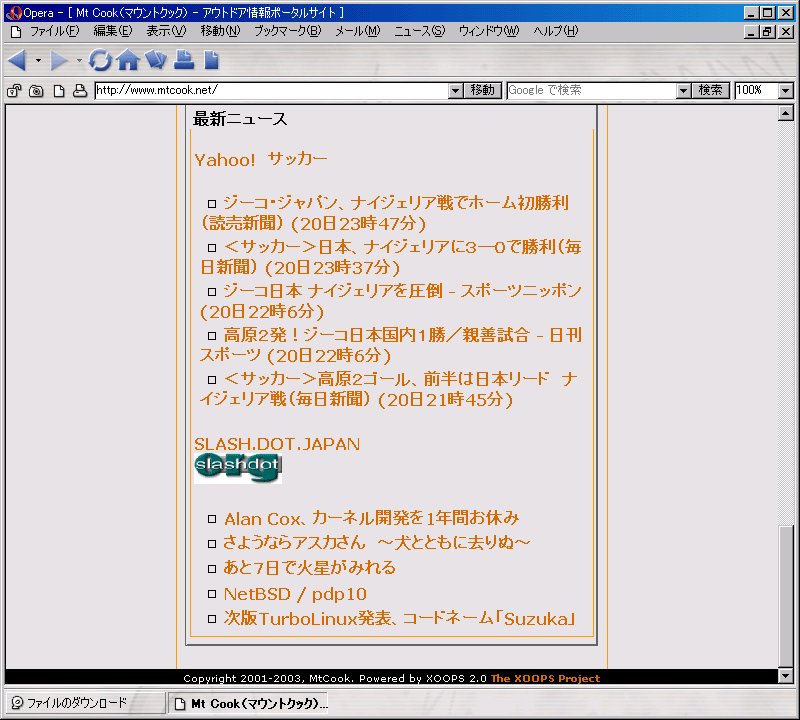Click the slashdot org logo image
Screen dimensions: 800x720
coord(238,468)
